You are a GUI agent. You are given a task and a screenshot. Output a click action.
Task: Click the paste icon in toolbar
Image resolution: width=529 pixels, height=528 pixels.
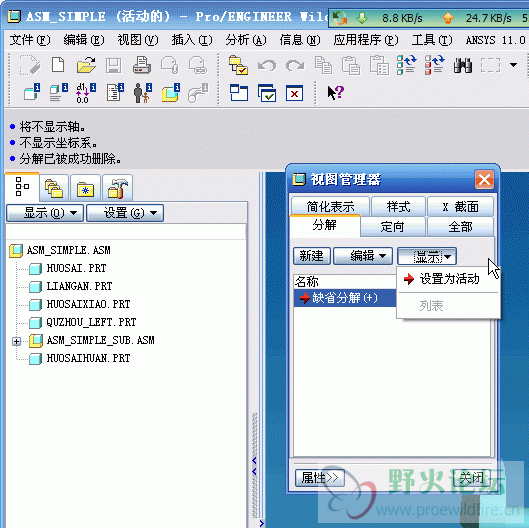351,65
